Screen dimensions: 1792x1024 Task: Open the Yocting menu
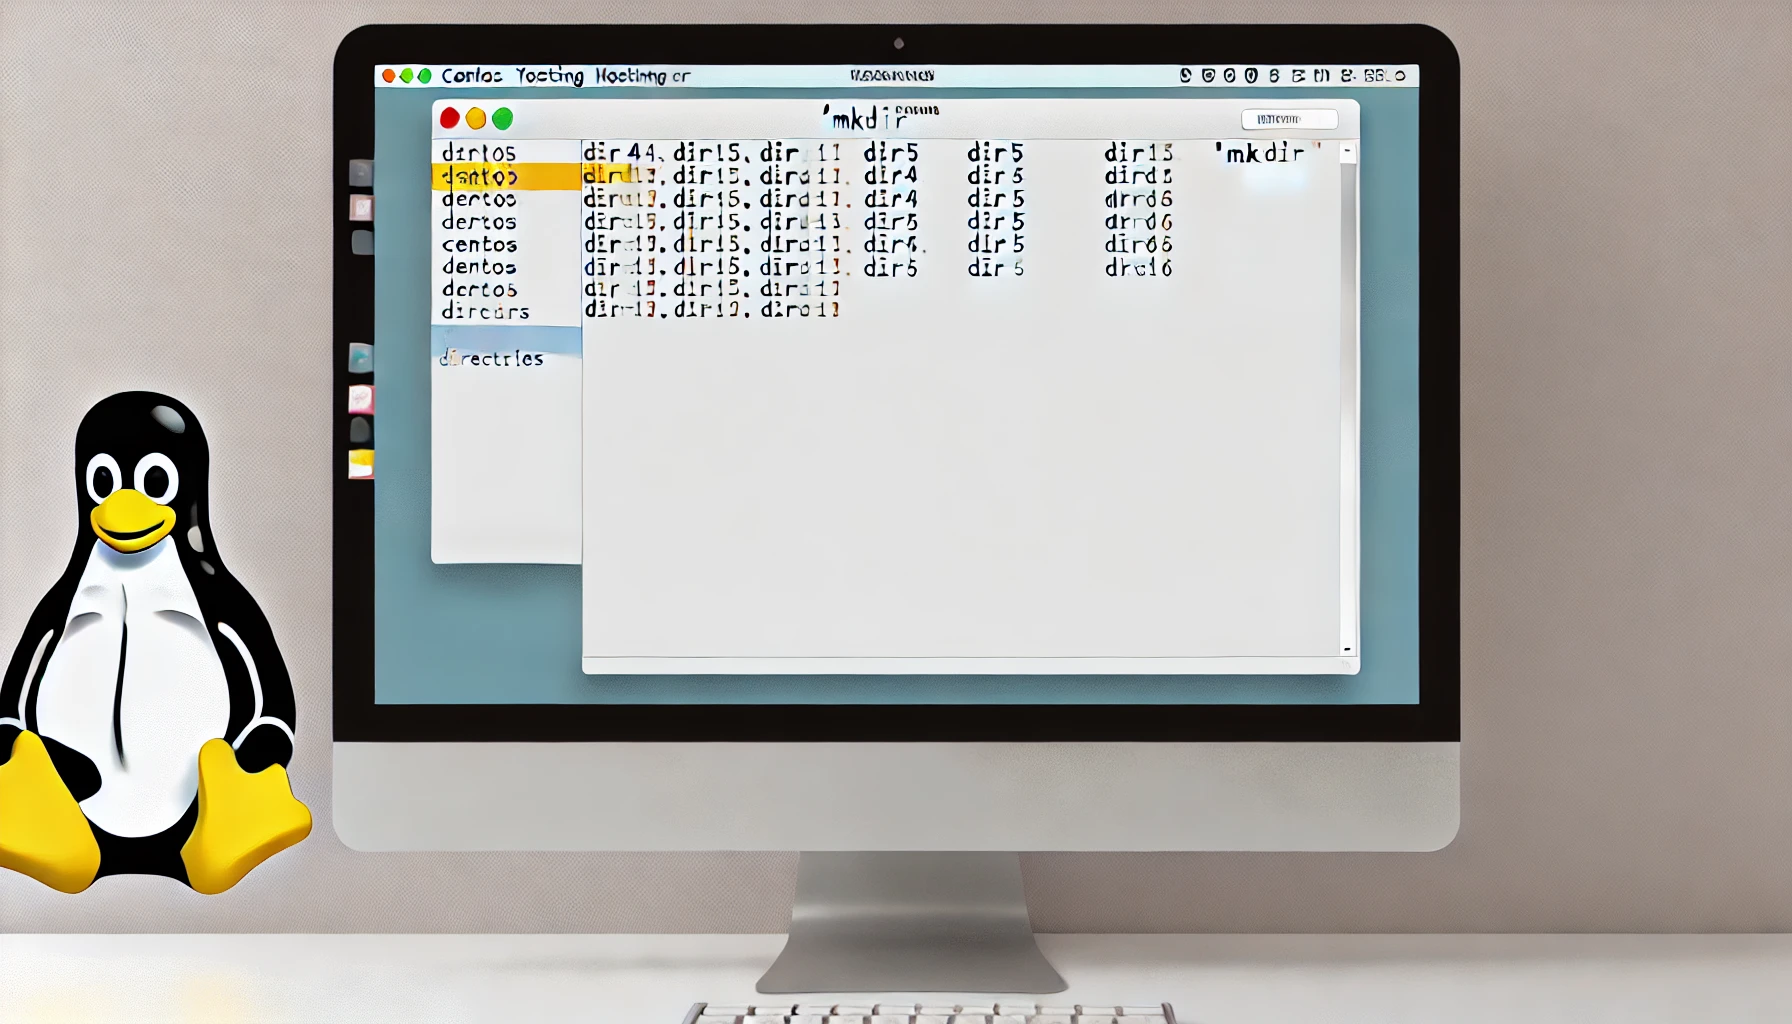coord(548,75)
